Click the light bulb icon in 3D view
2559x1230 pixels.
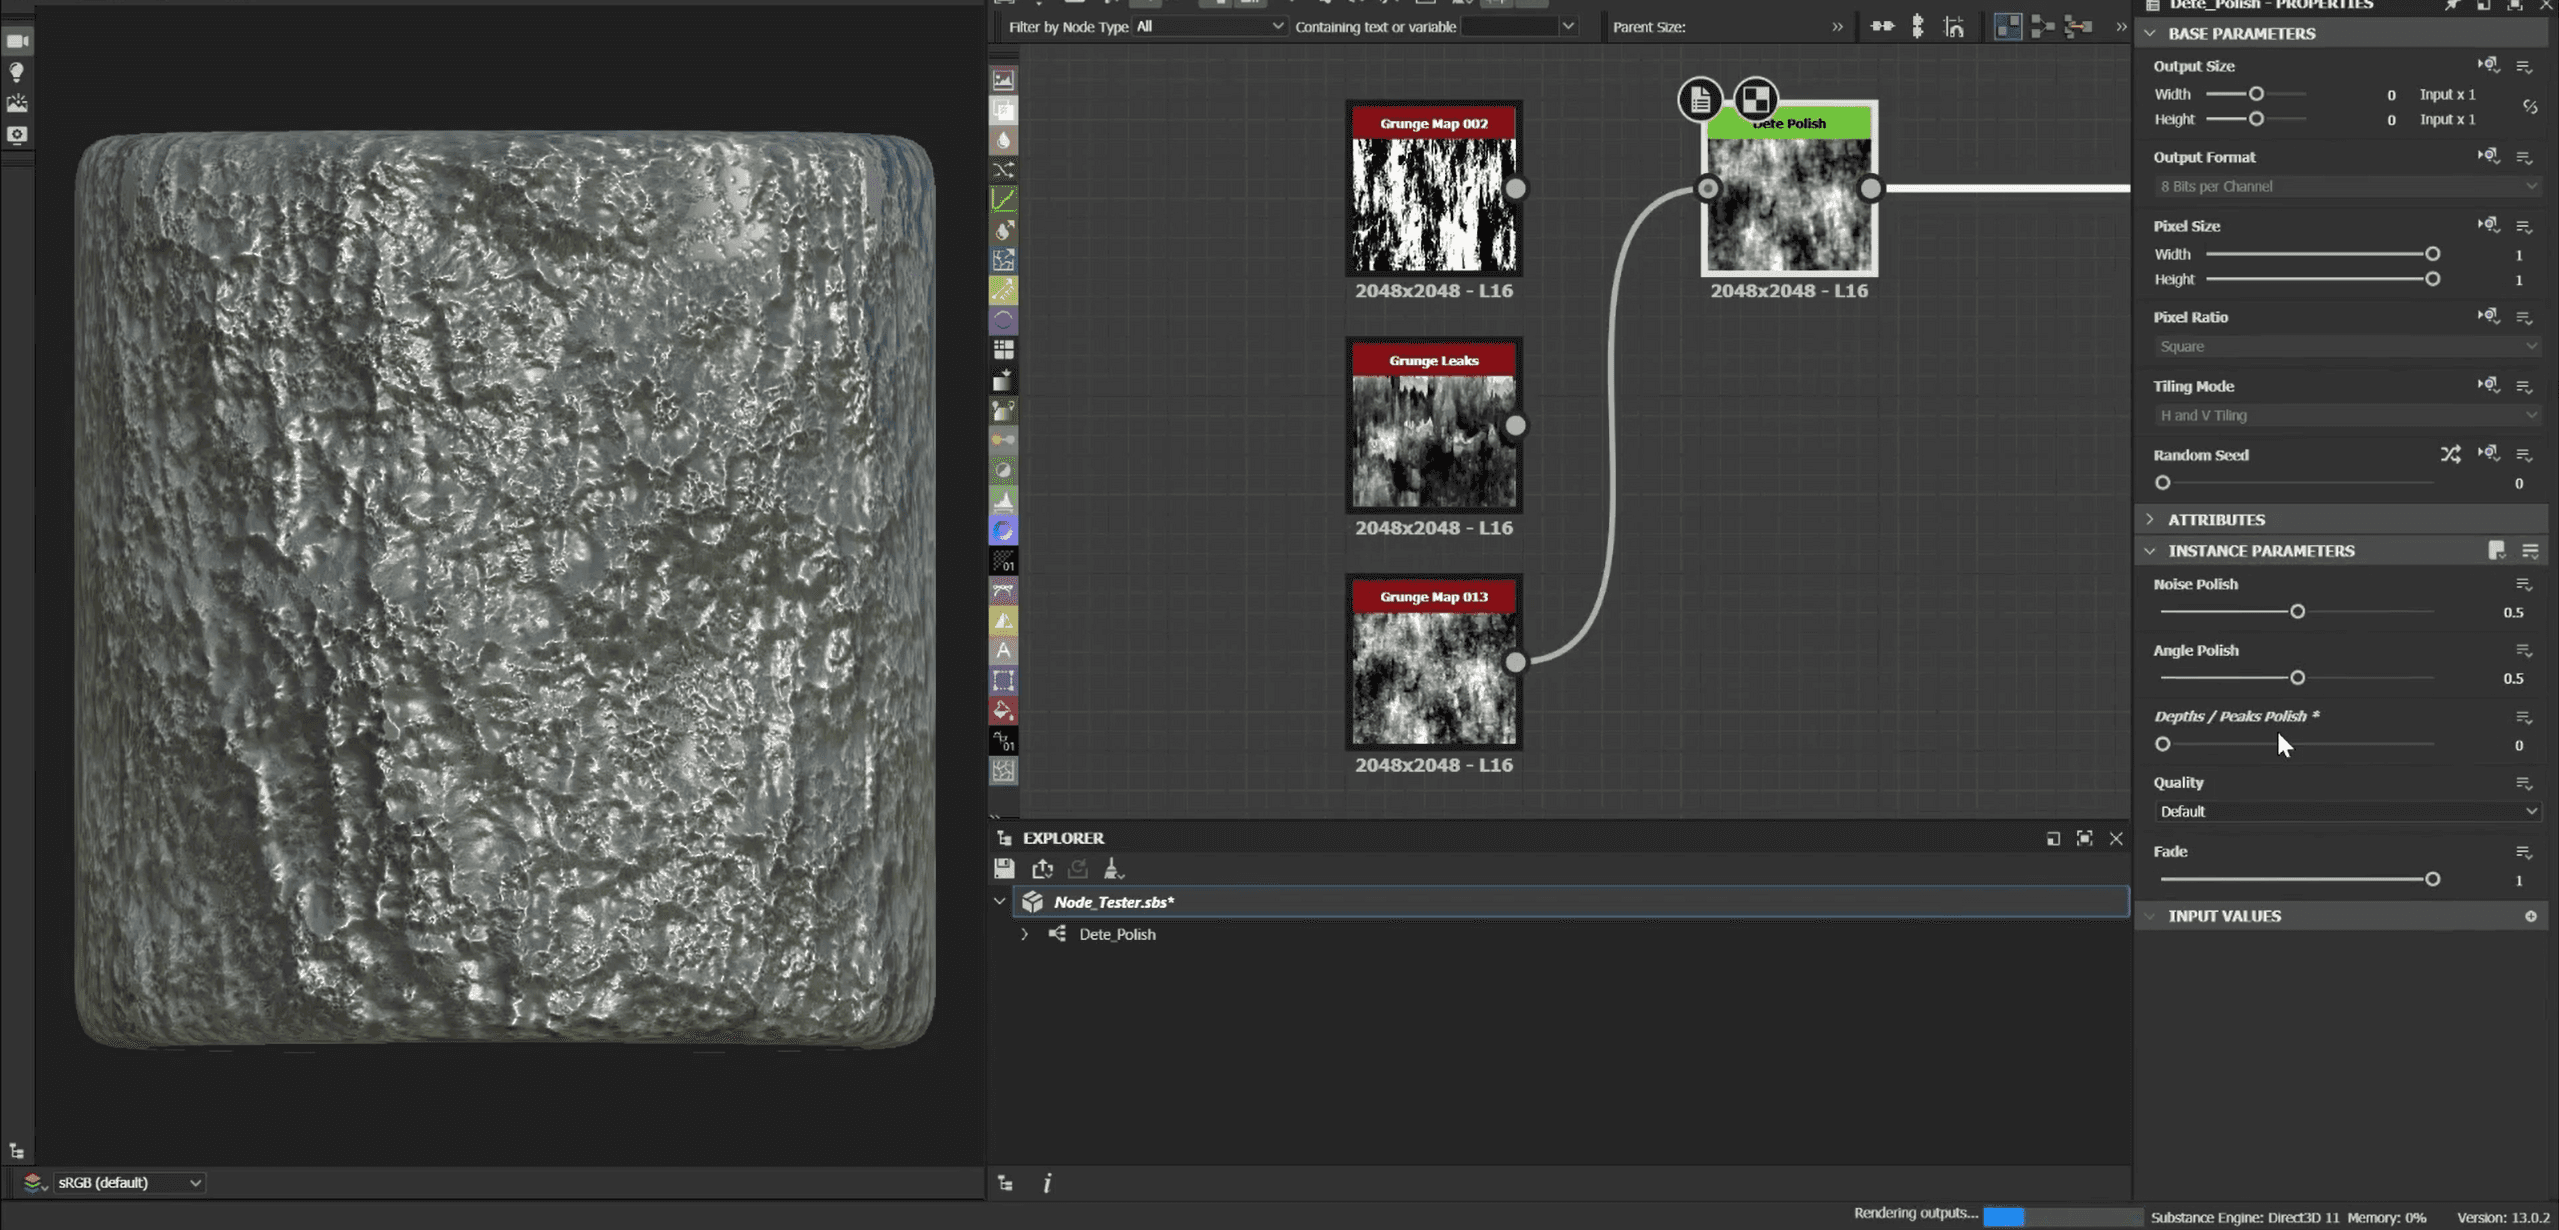pyautogui.click(x=17, y=72)
